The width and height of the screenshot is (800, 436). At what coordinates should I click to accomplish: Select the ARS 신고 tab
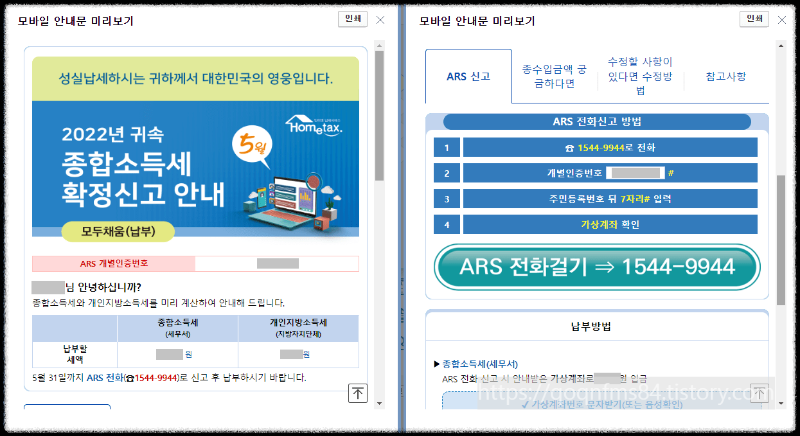click(468, 76)
